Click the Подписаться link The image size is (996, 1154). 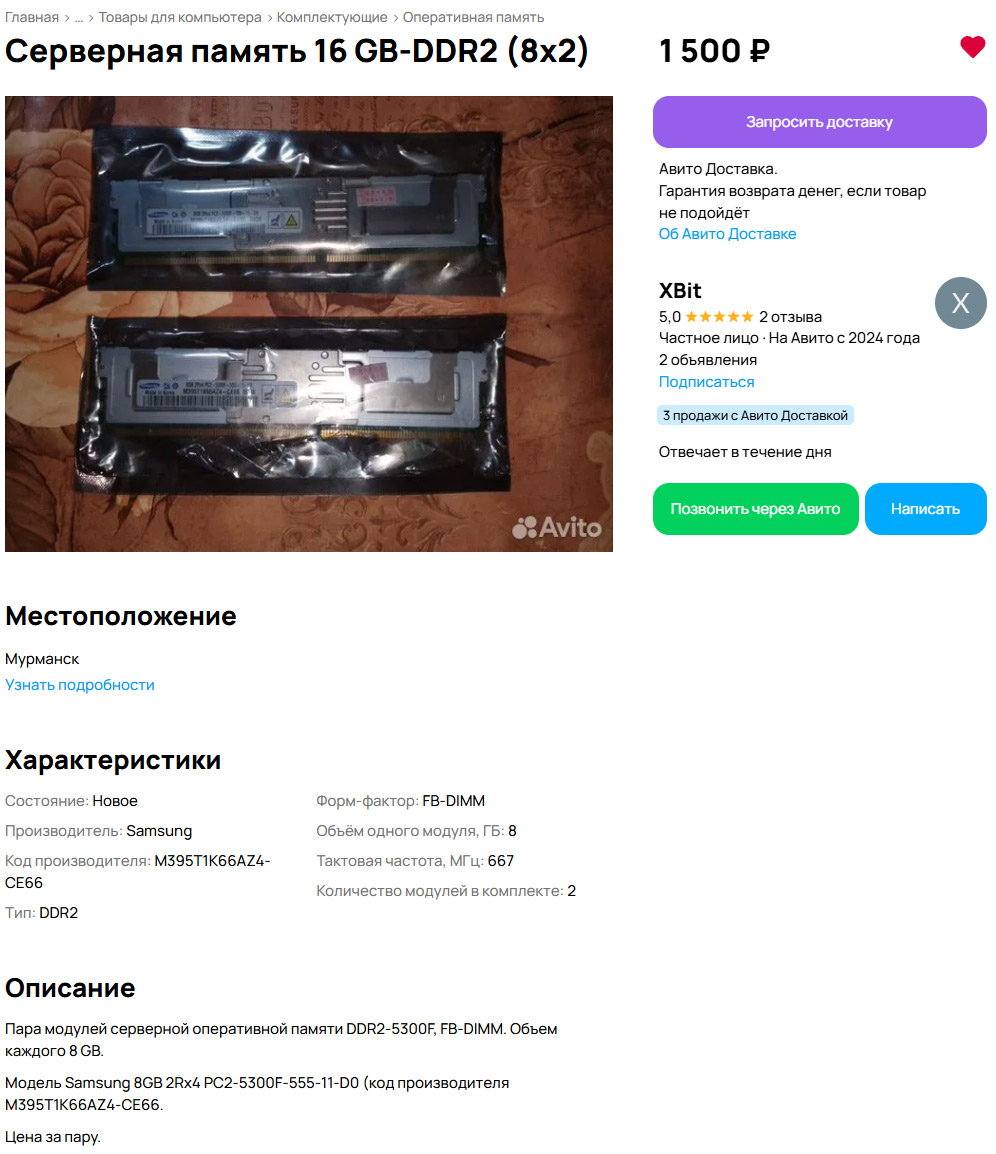706,382
